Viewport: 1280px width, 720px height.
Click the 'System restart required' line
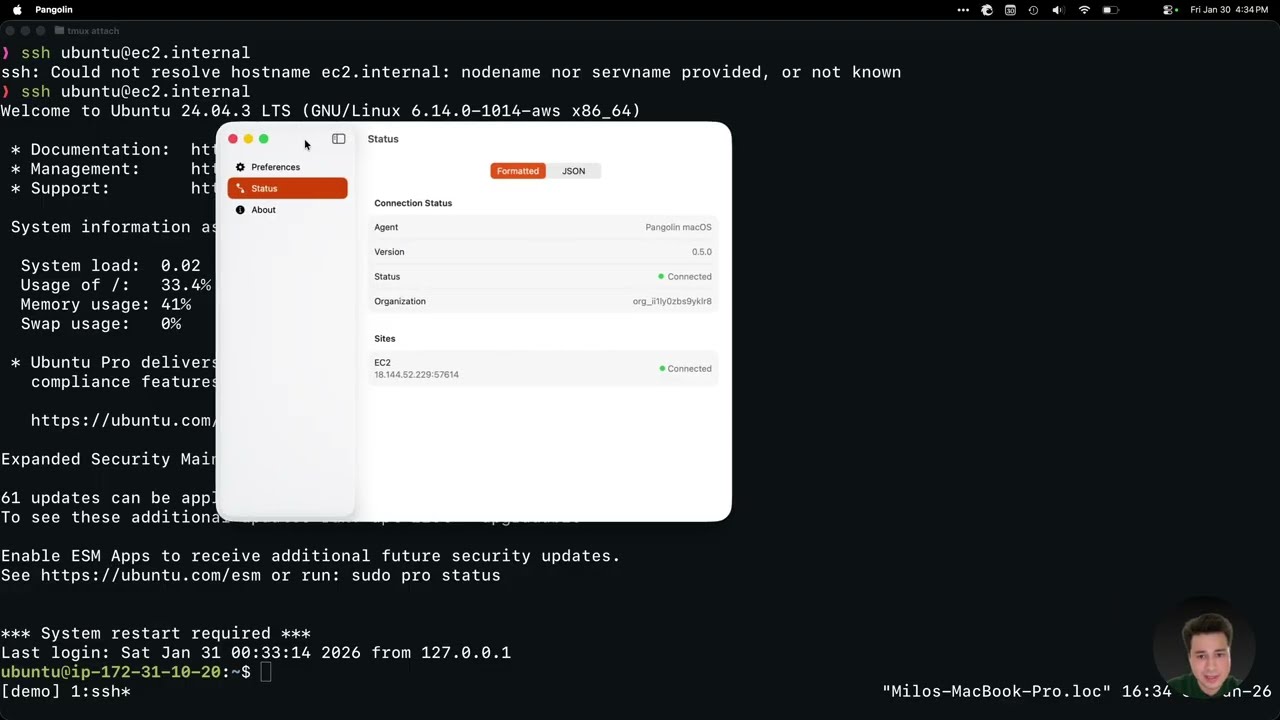(x=156, y=633)
